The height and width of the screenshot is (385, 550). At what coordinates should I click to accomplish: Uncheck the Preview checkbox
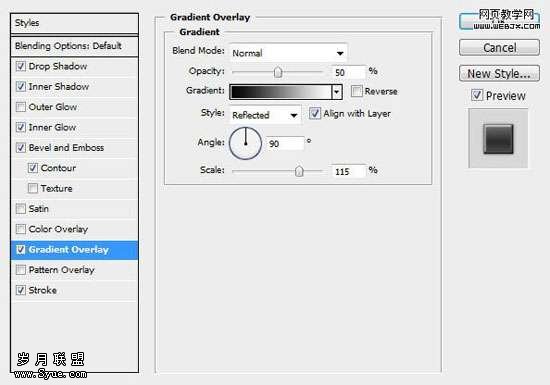point(477,95)
